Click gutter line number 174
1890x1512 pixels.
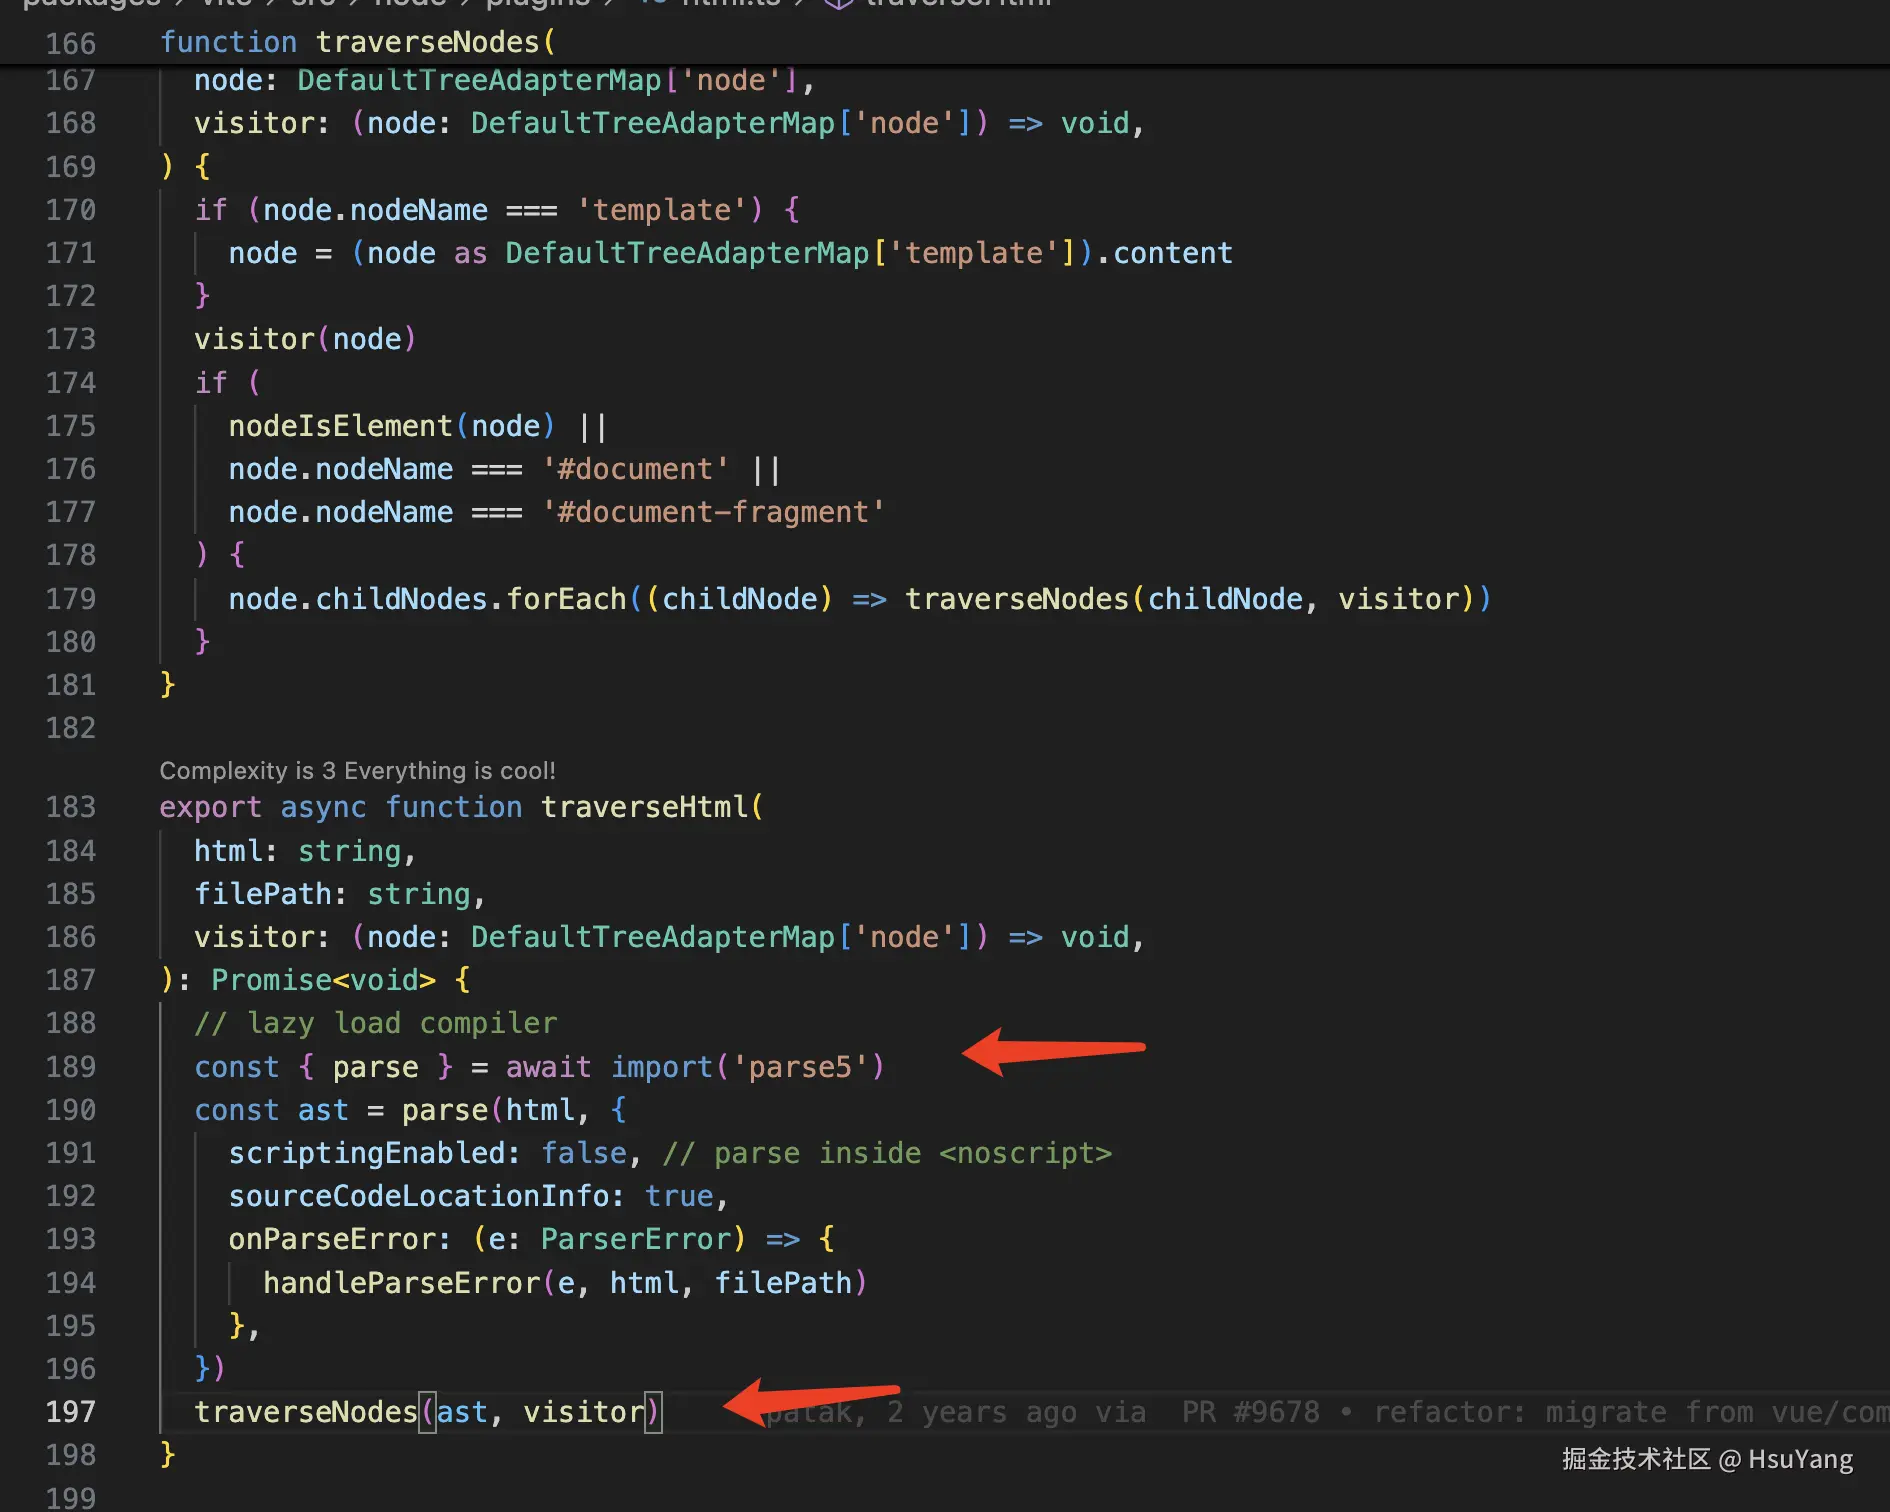point(71,383)
